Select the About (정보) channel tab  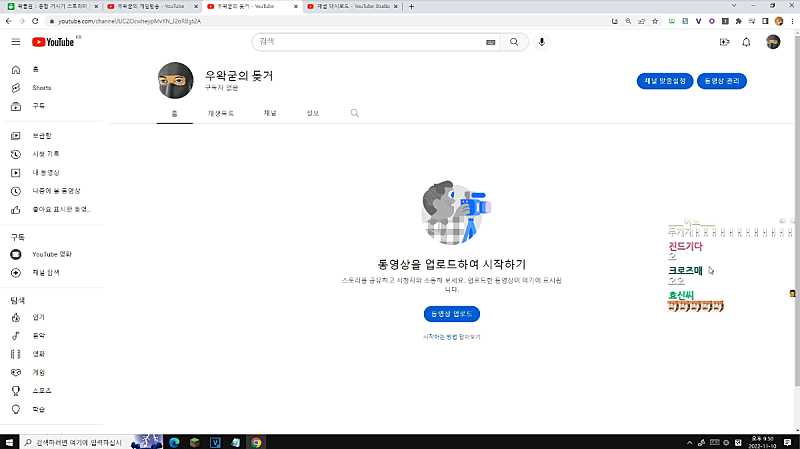pyautogui.click(x=313, y=113)
